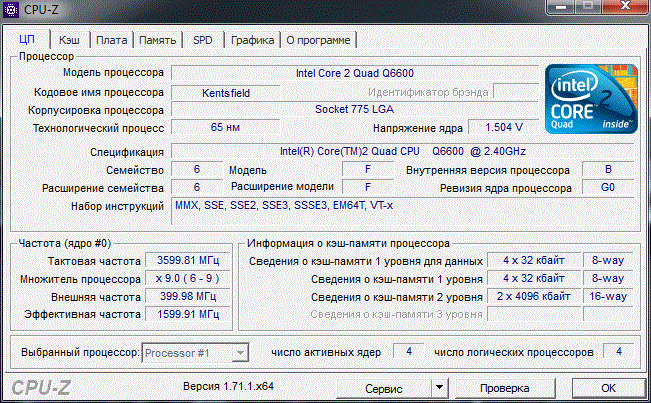Click the empty L3 cache size field

click(x=534, y=314)
